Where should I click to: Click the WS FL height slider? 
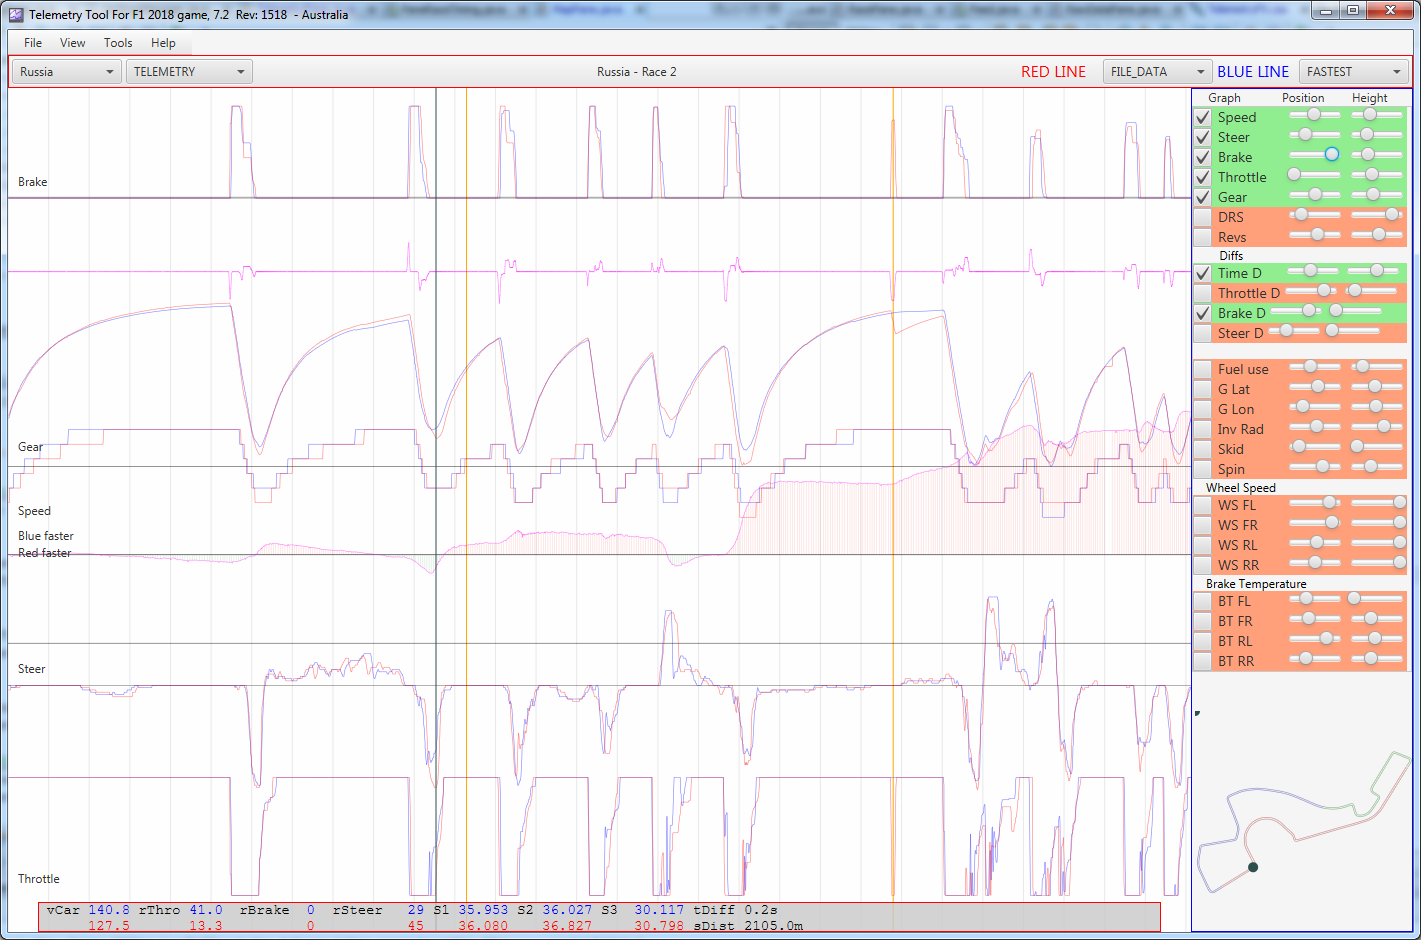(1378, 503)
